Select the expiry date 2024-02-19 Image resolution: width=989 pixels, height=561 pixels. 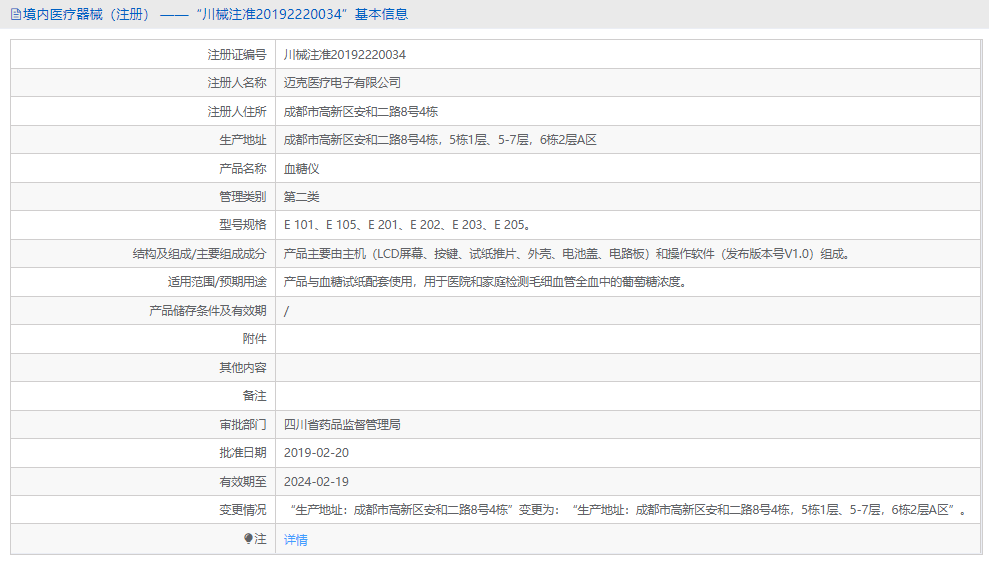click(x=316, y=481)
